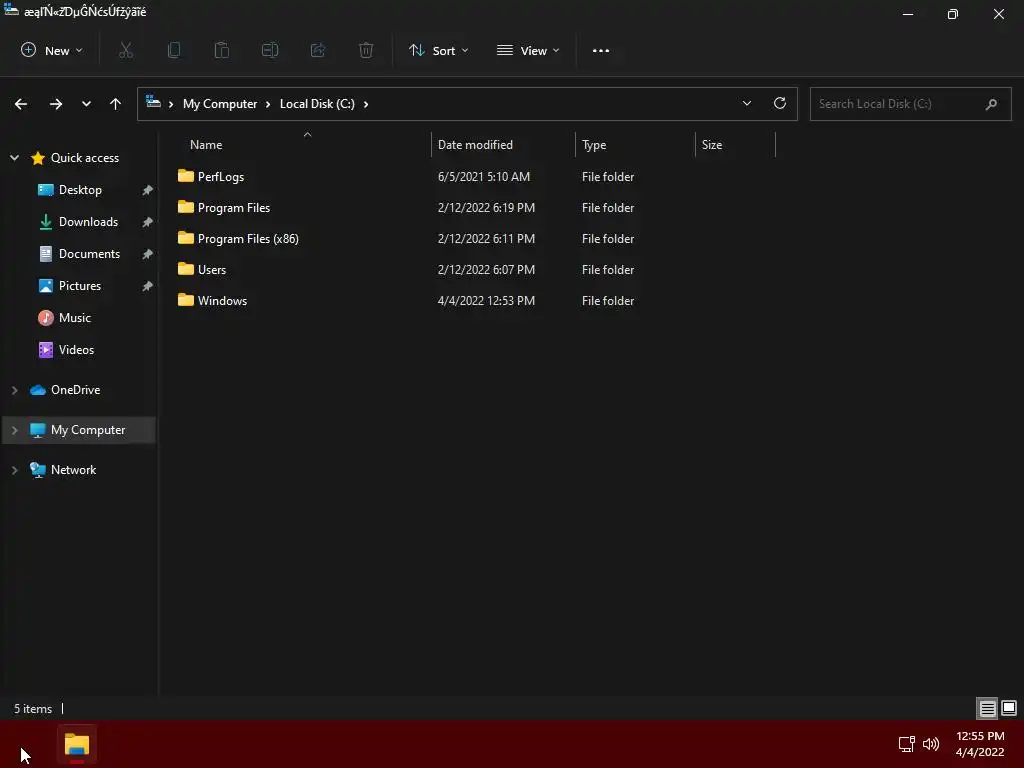Open File Explorer from the taskbar
Screen dimensions: 1024x768
point(77,744)
